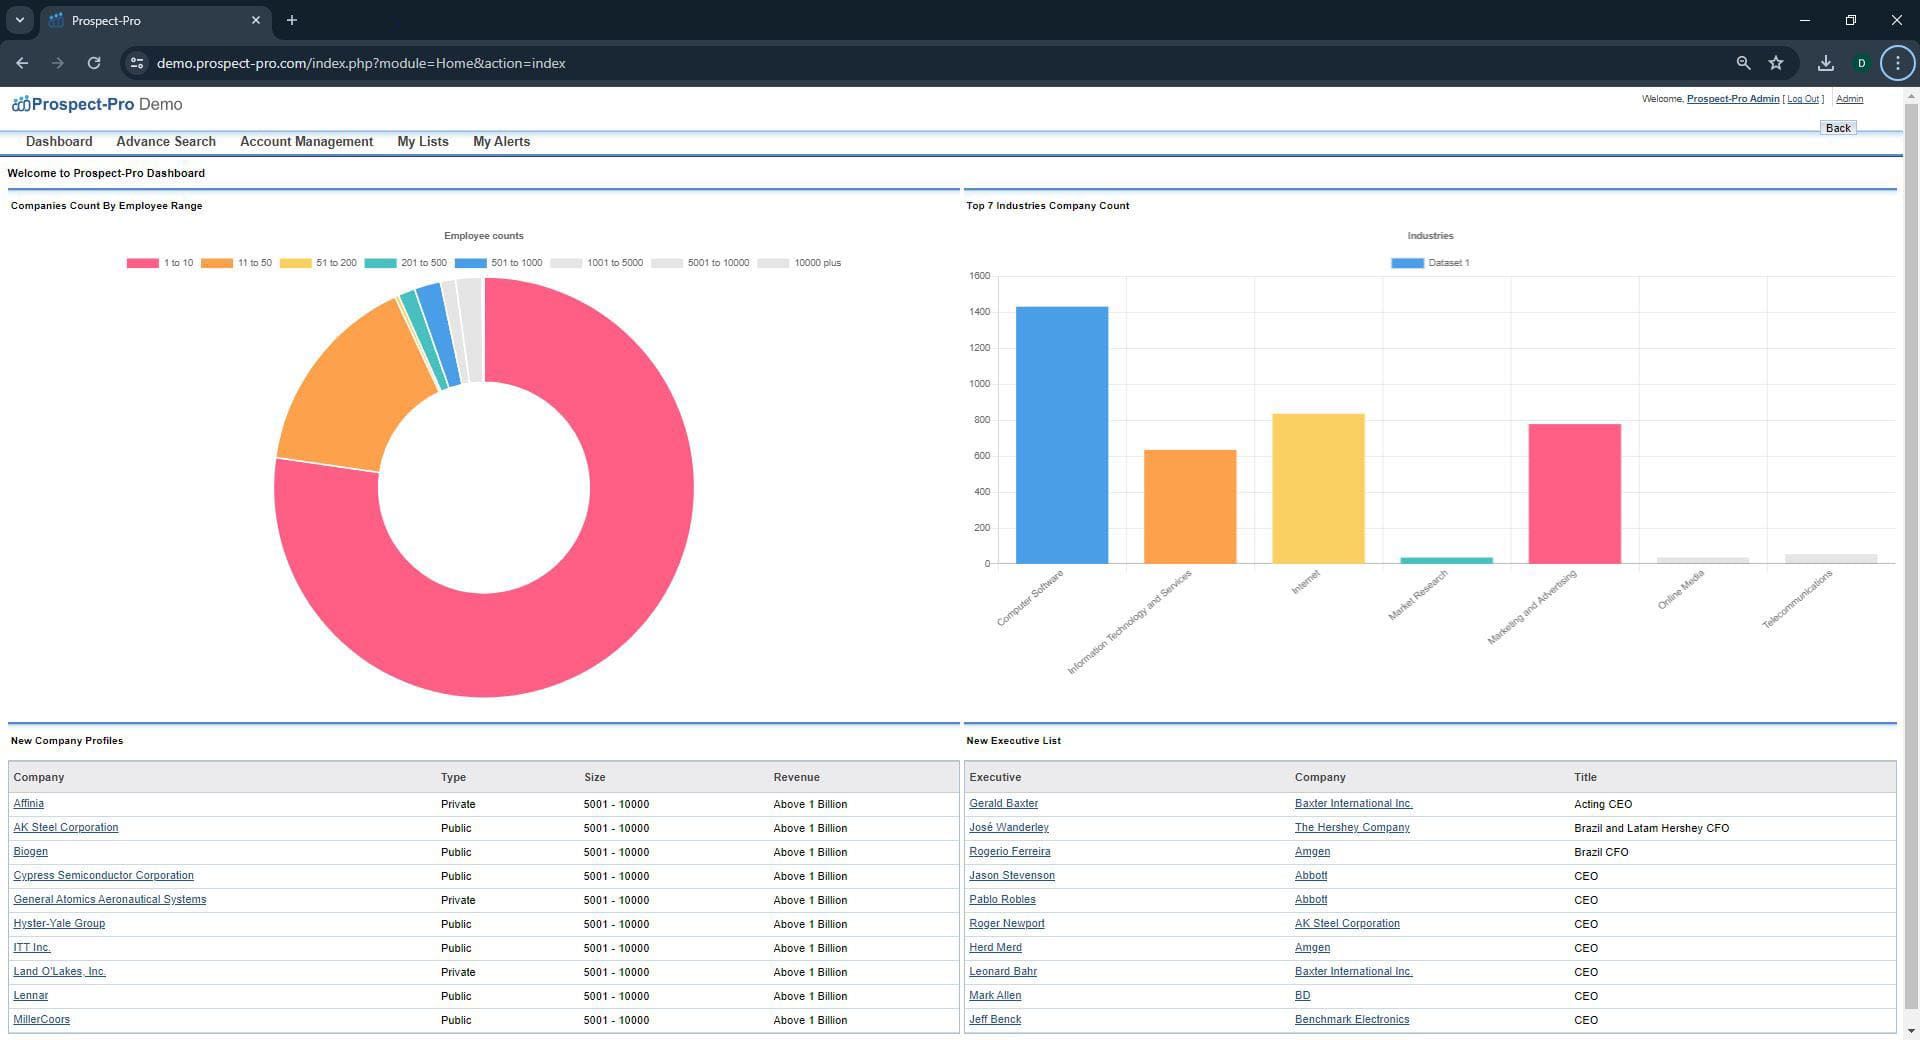Click the browser back arrow
The height and width of the screenshot is (1040, 1920).
[x=22, y=63]
